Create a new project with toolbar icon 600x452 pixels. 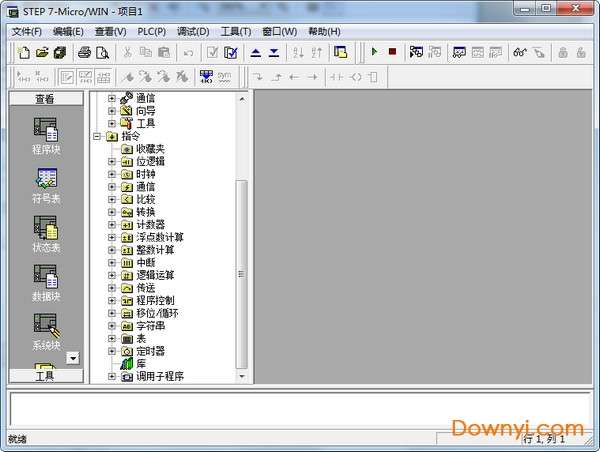pos(24,52)
